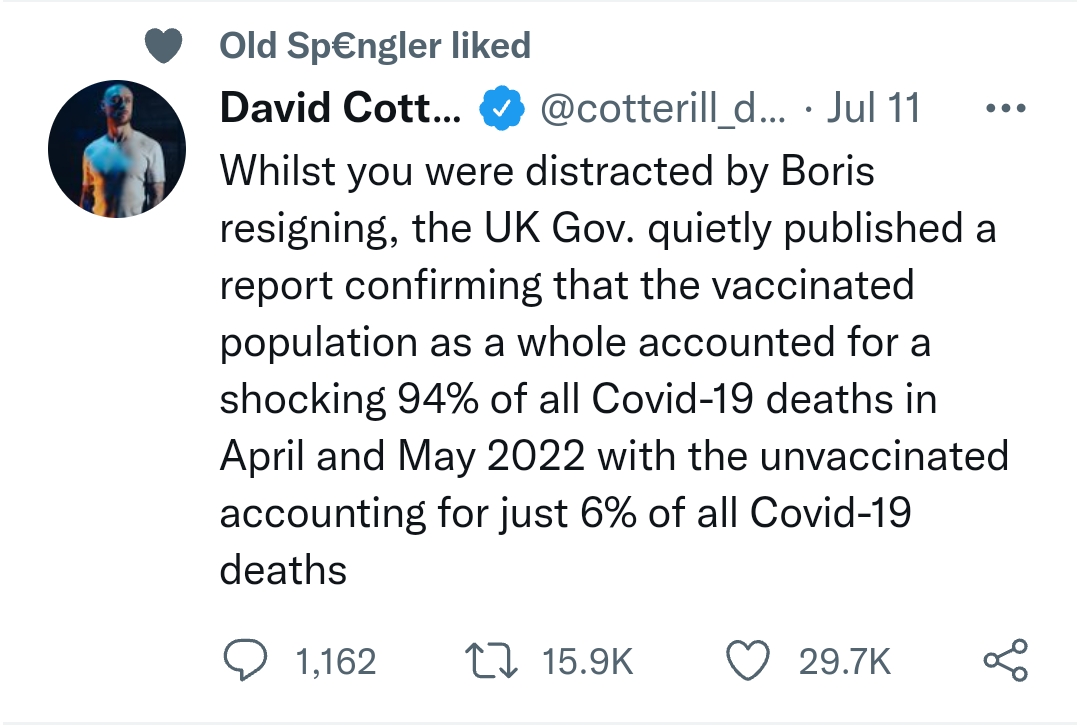Click 'April and May 2022' in tweet text
The image size is (1080, 727).
403,457
